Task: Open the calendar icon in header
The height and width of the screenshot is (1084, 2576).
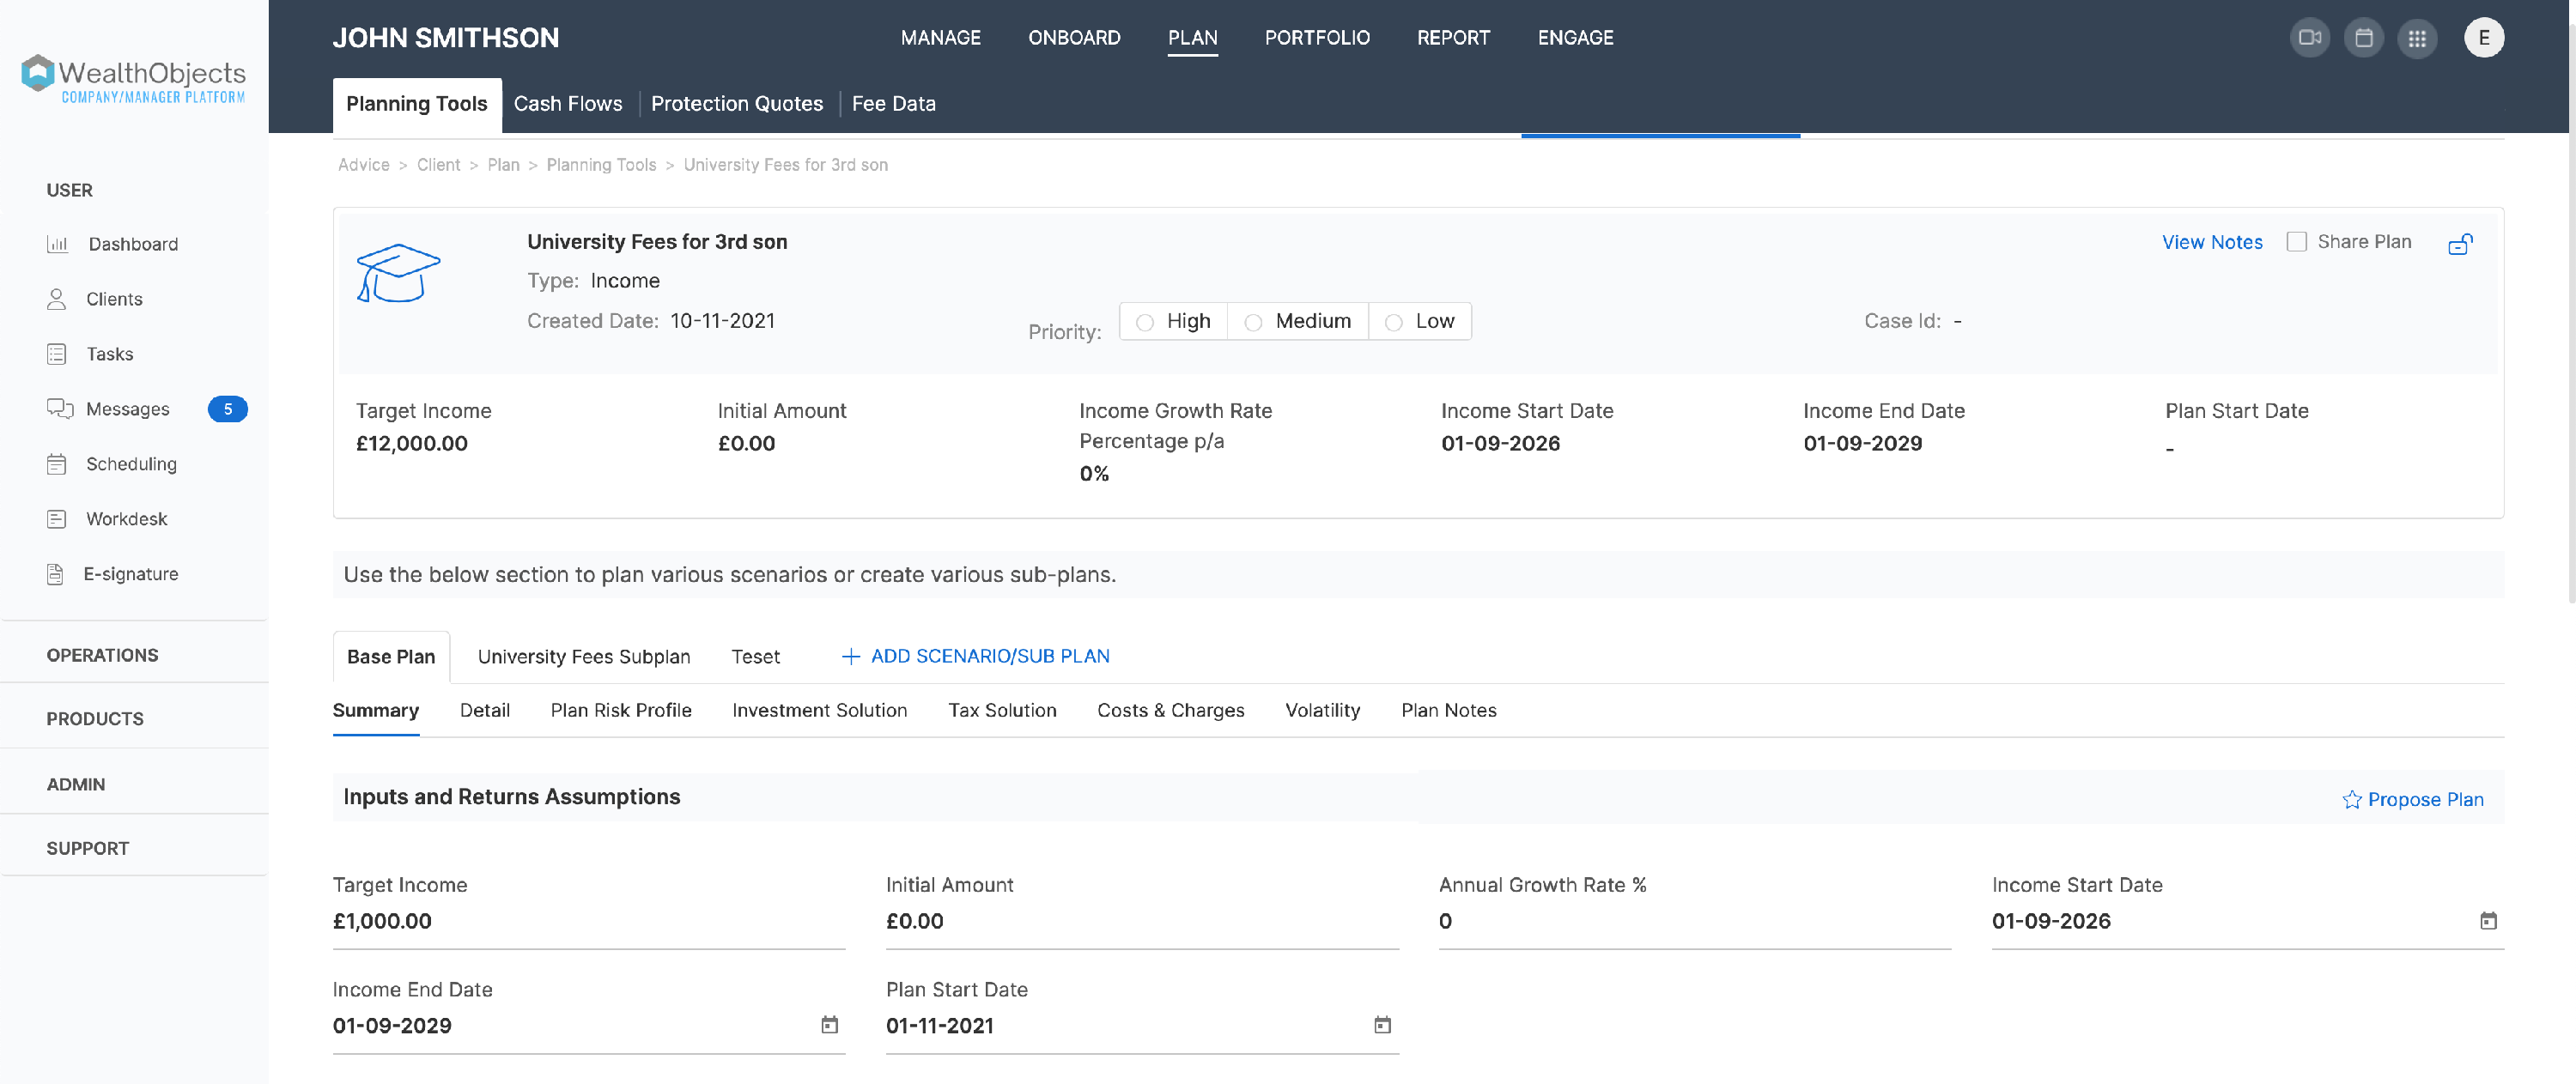Action: click(x=2363, y=38)
